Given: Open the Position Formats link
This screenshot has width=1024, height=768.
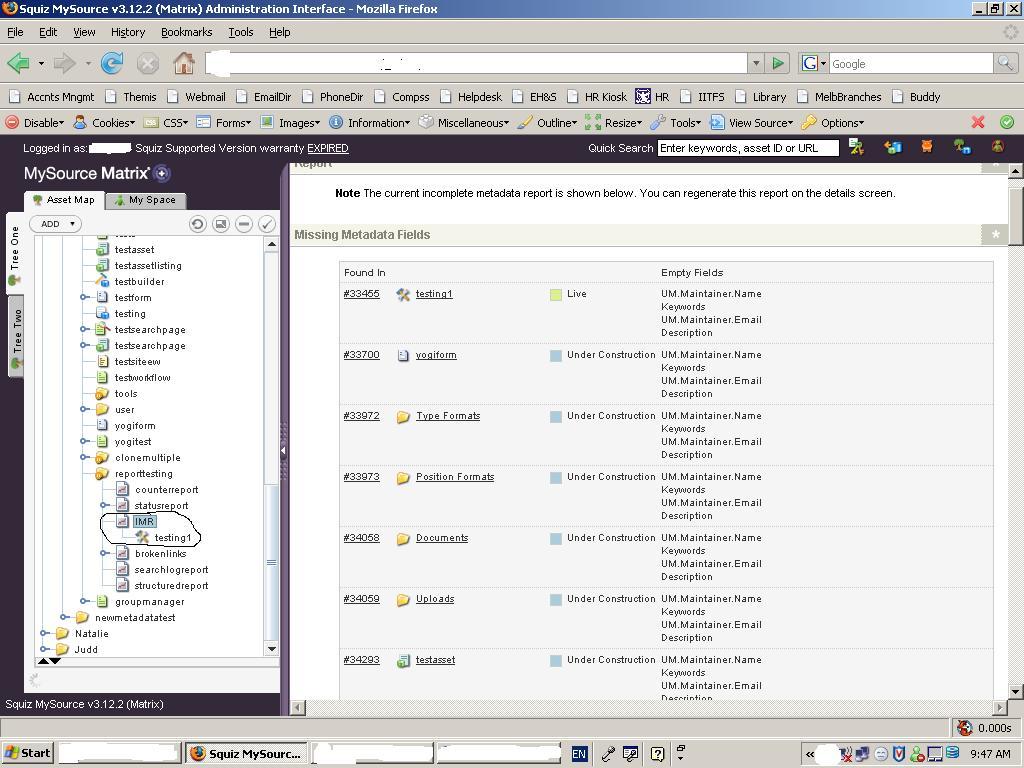Looking at the screenshot, I should (x=455, y=477).
